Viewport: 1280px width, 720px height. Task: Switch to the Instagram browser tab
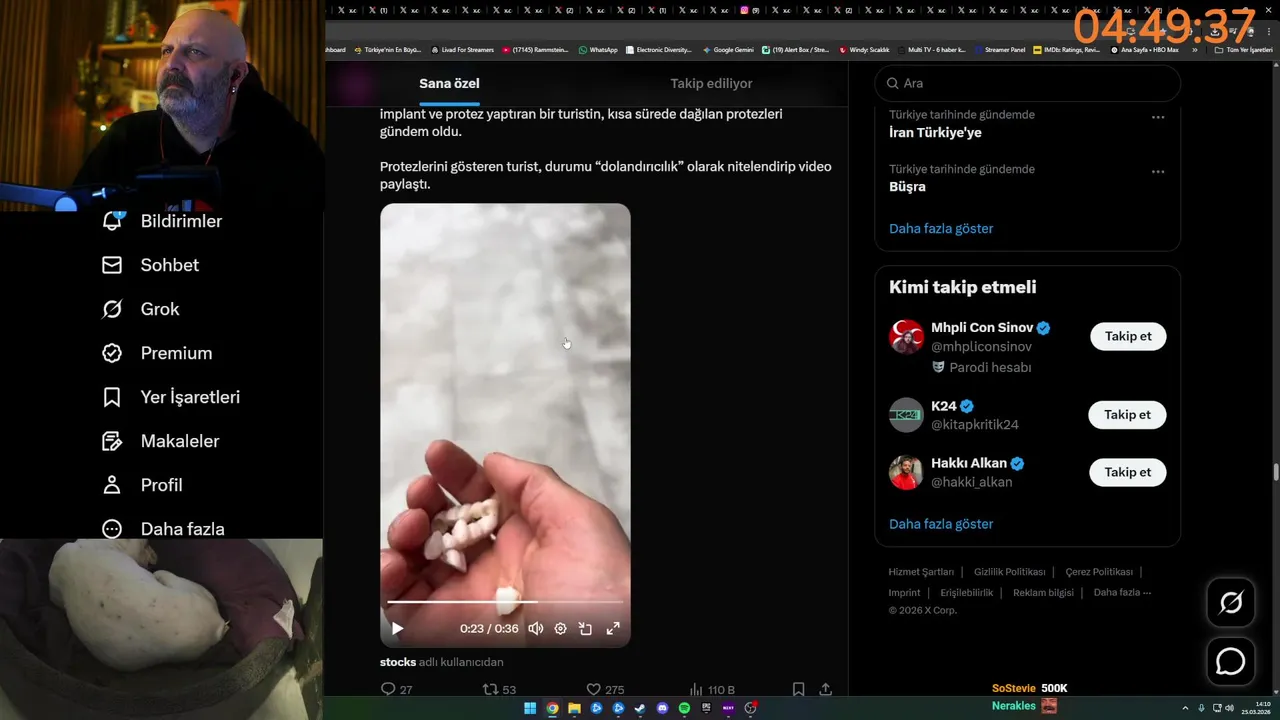tap(749, 10)
